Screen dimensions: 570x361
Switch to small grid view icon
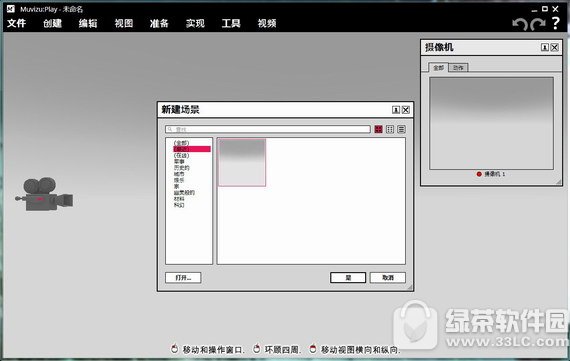[390, 129]
